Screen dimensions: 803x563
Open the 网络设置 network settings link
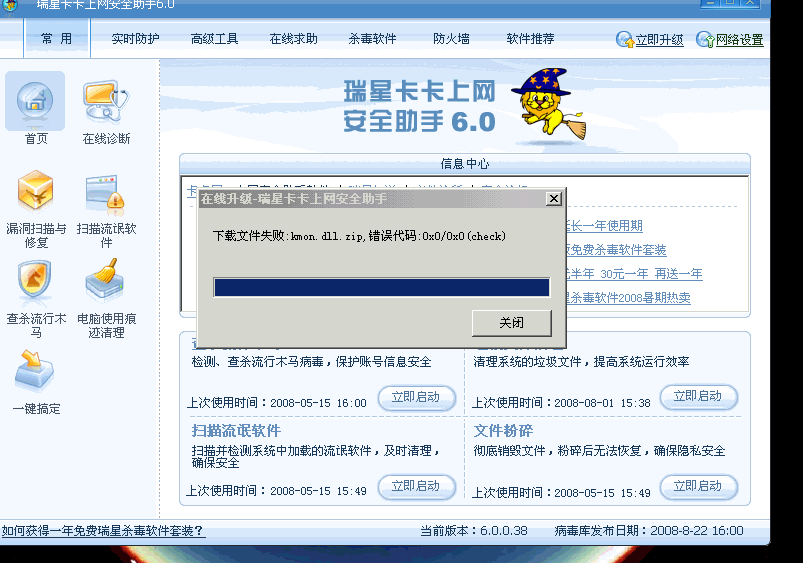[739, 40]
